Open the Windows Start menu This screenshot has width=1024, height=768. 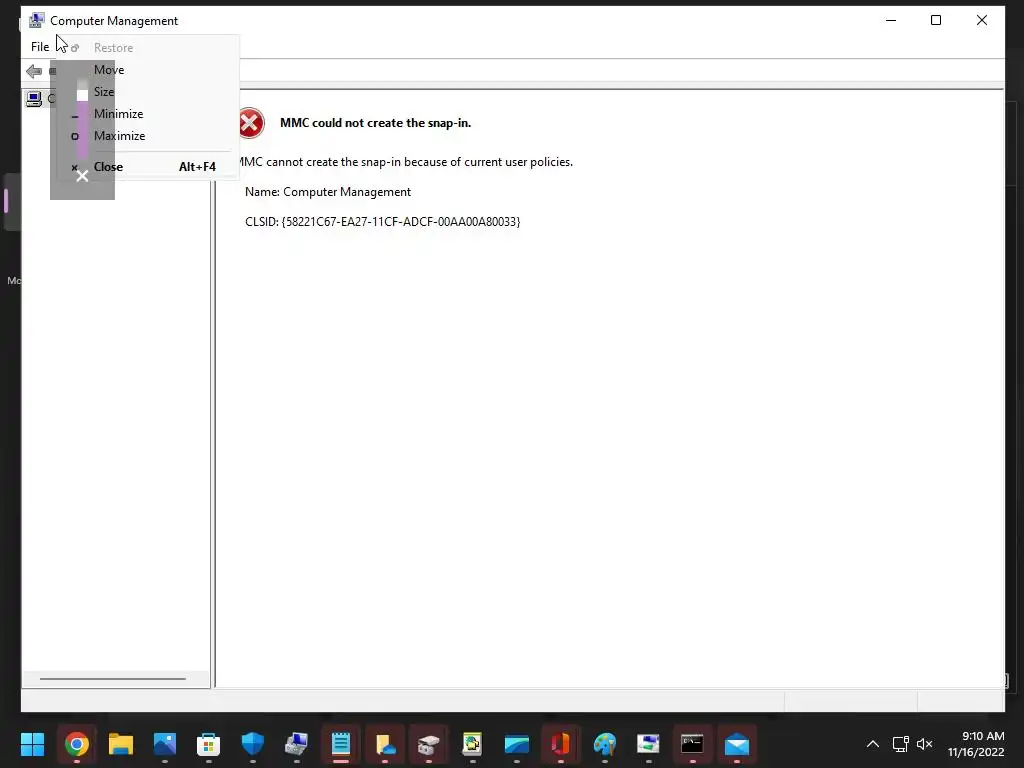[32, 744]
